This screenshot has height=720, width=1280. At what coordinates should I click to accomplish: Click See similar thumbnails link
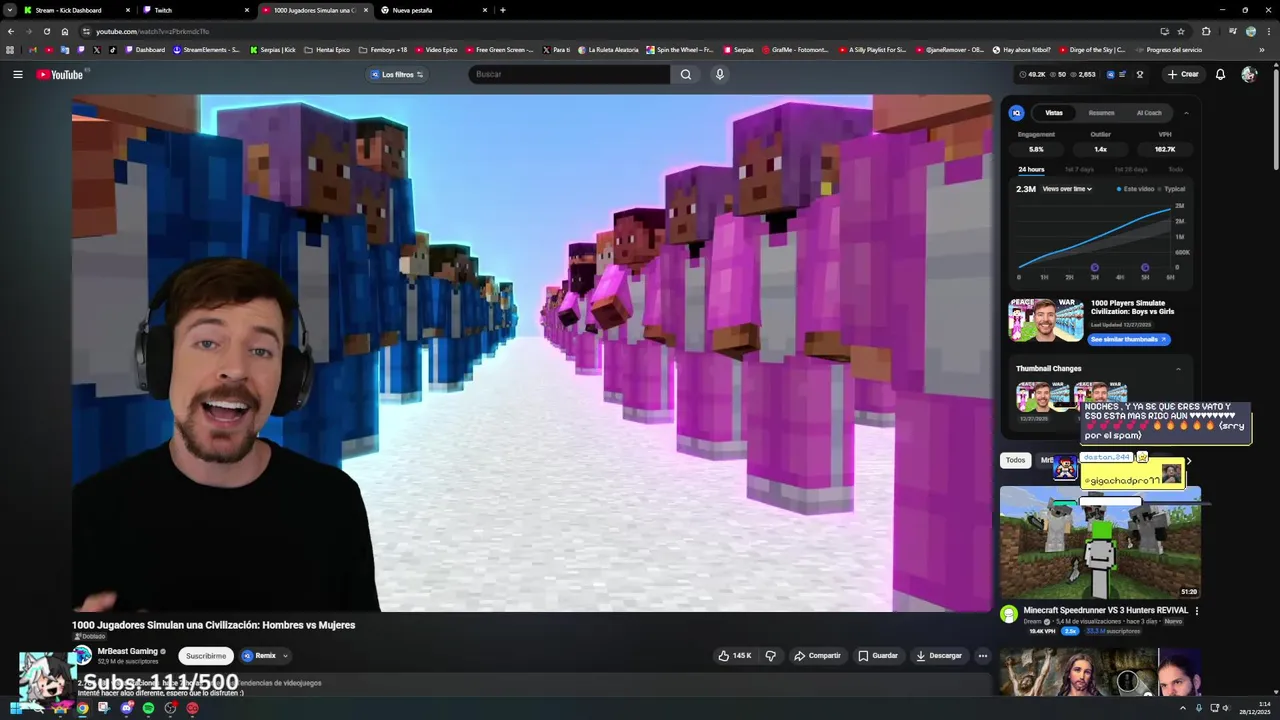[1128, 339]
